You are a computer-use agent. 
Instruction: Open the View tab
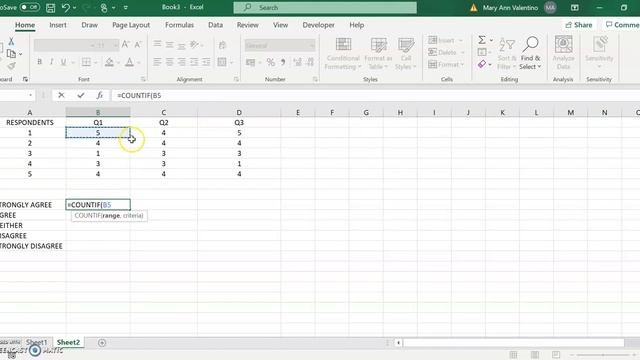pos(280,25)
